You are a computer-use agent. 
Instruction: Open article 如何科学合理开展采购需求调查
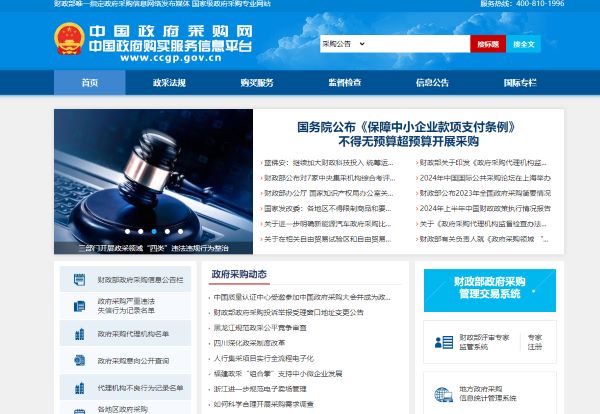[263, 404]
